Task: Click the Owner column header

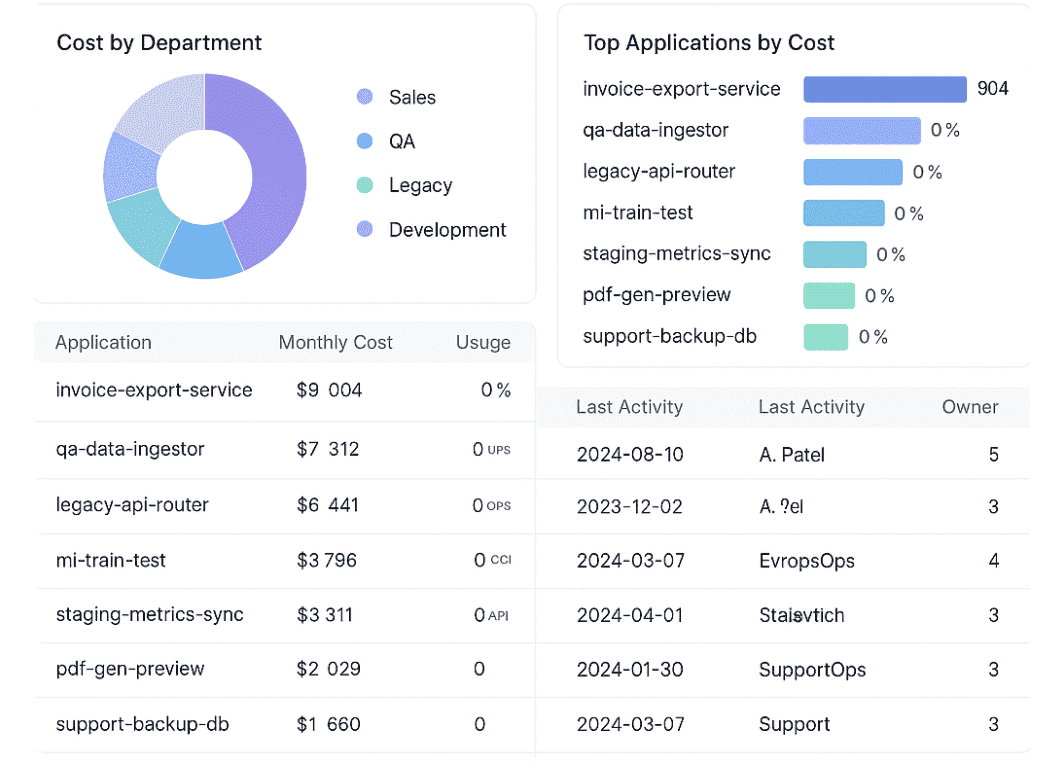Action: pyautogui.click(x=969, y=407)
